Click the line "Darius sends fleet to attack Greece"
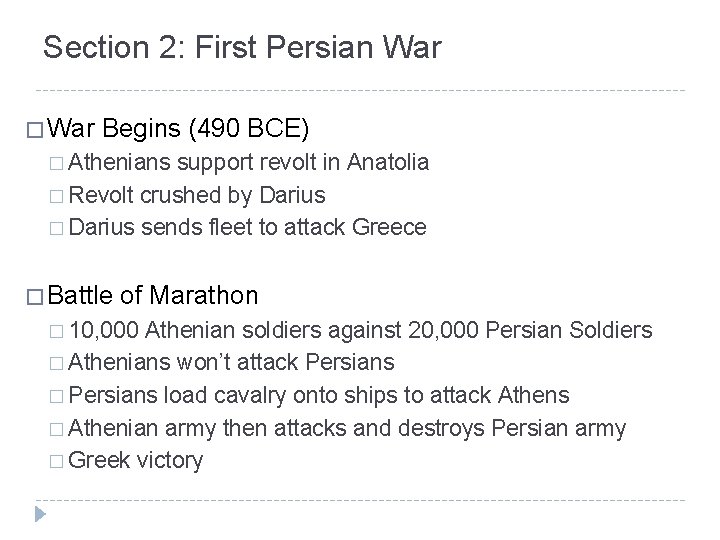The image size is (720, 540). pyautogui.click(x=248, y=228)
